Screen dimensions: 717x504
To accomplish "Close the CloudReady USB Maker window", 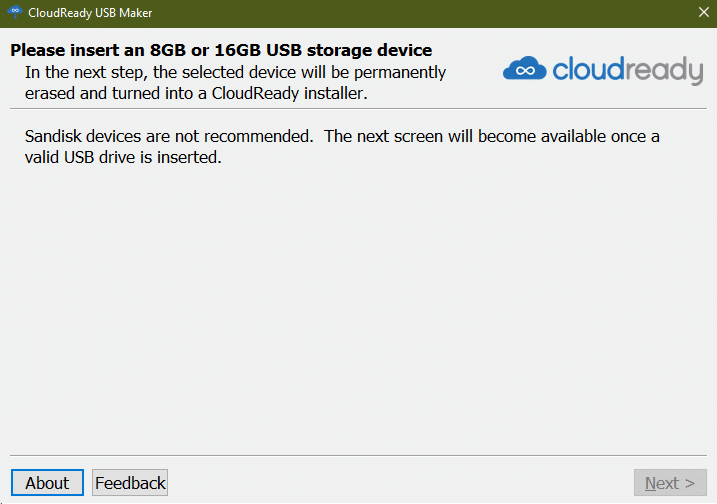I will click(x=702, y=12).
